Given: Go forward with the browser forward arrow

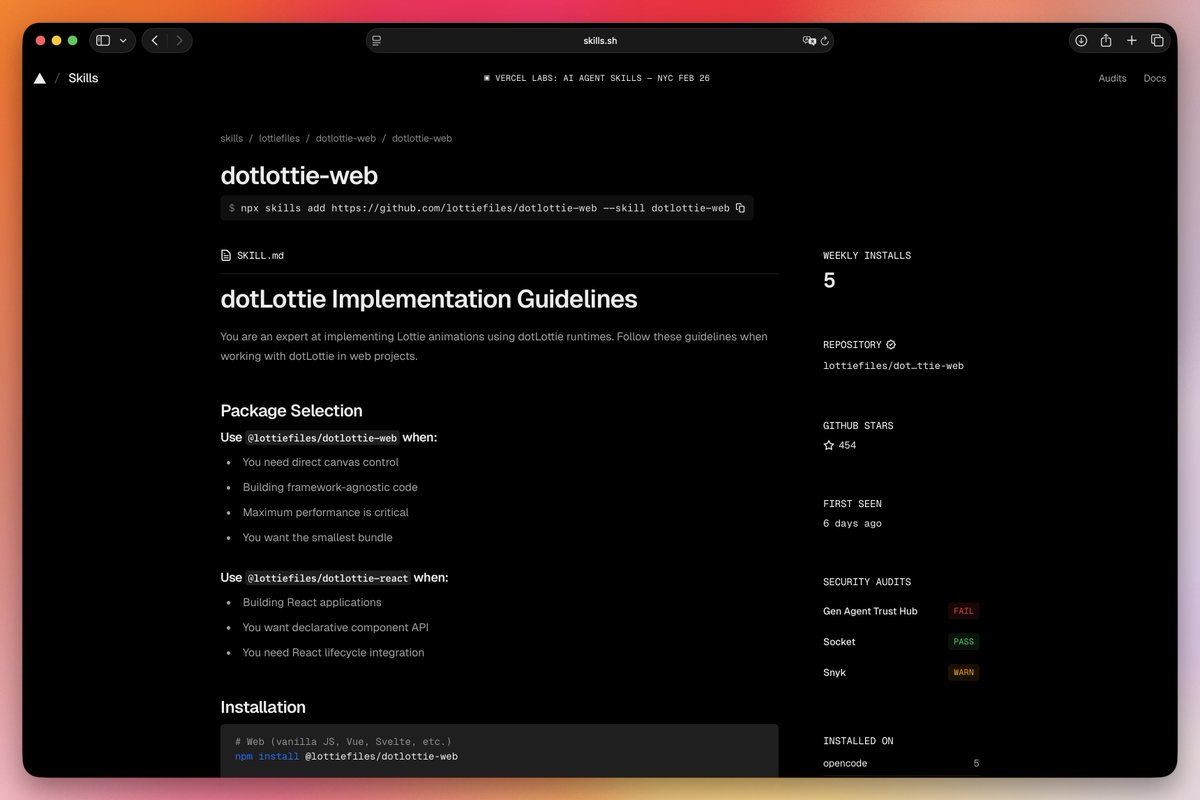Looking at the screenshot, I should (179, 41).
